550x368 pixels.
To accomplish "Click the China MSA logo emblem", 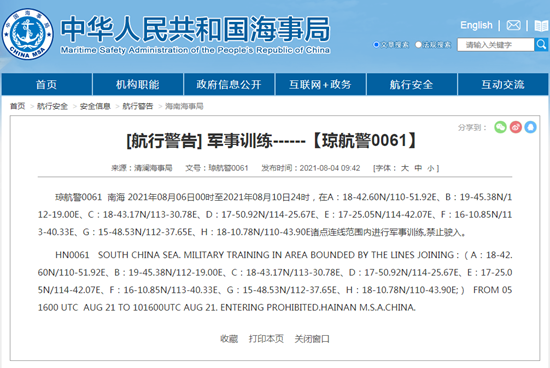I will (28, 34).
